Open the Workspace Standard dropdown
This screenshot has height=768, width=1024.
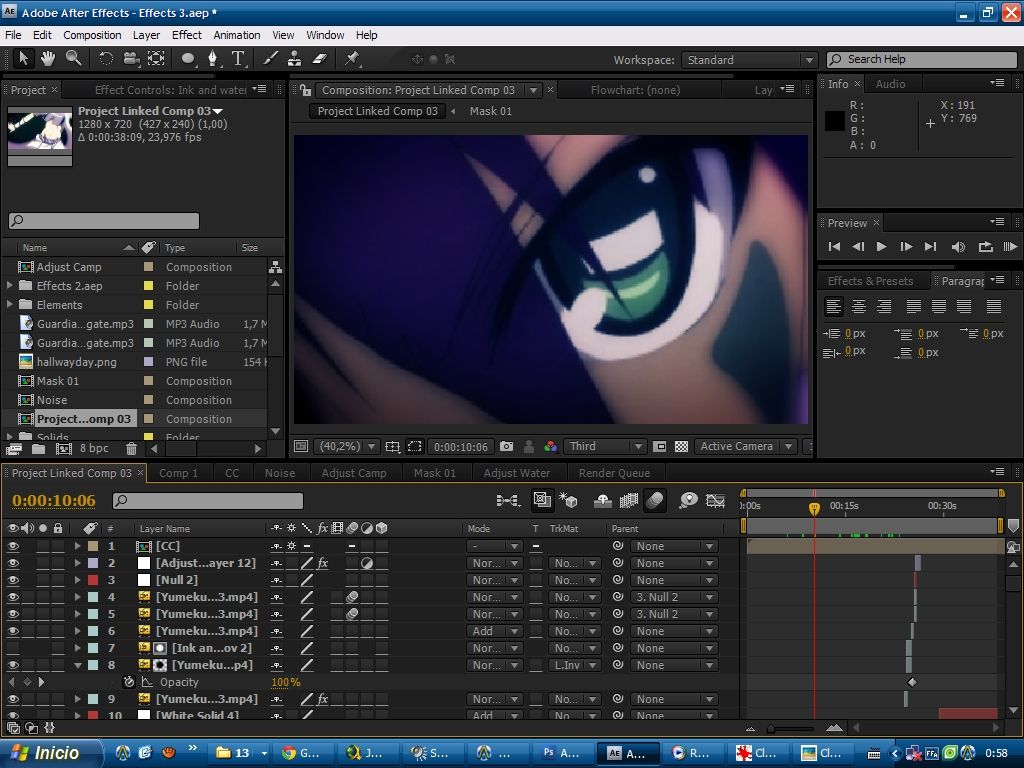(x=749, y=60)
